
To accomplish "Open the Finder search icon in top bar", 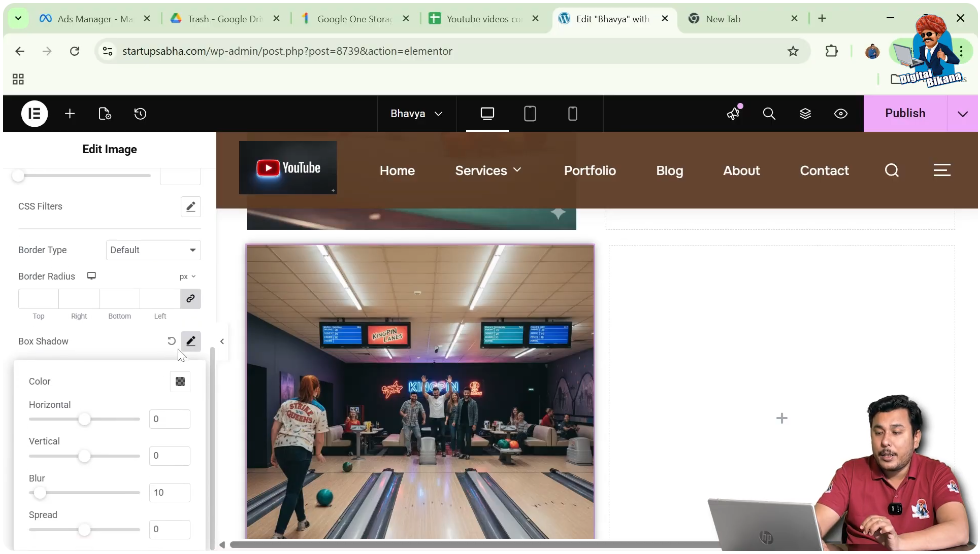I will [x=769, y=114].
